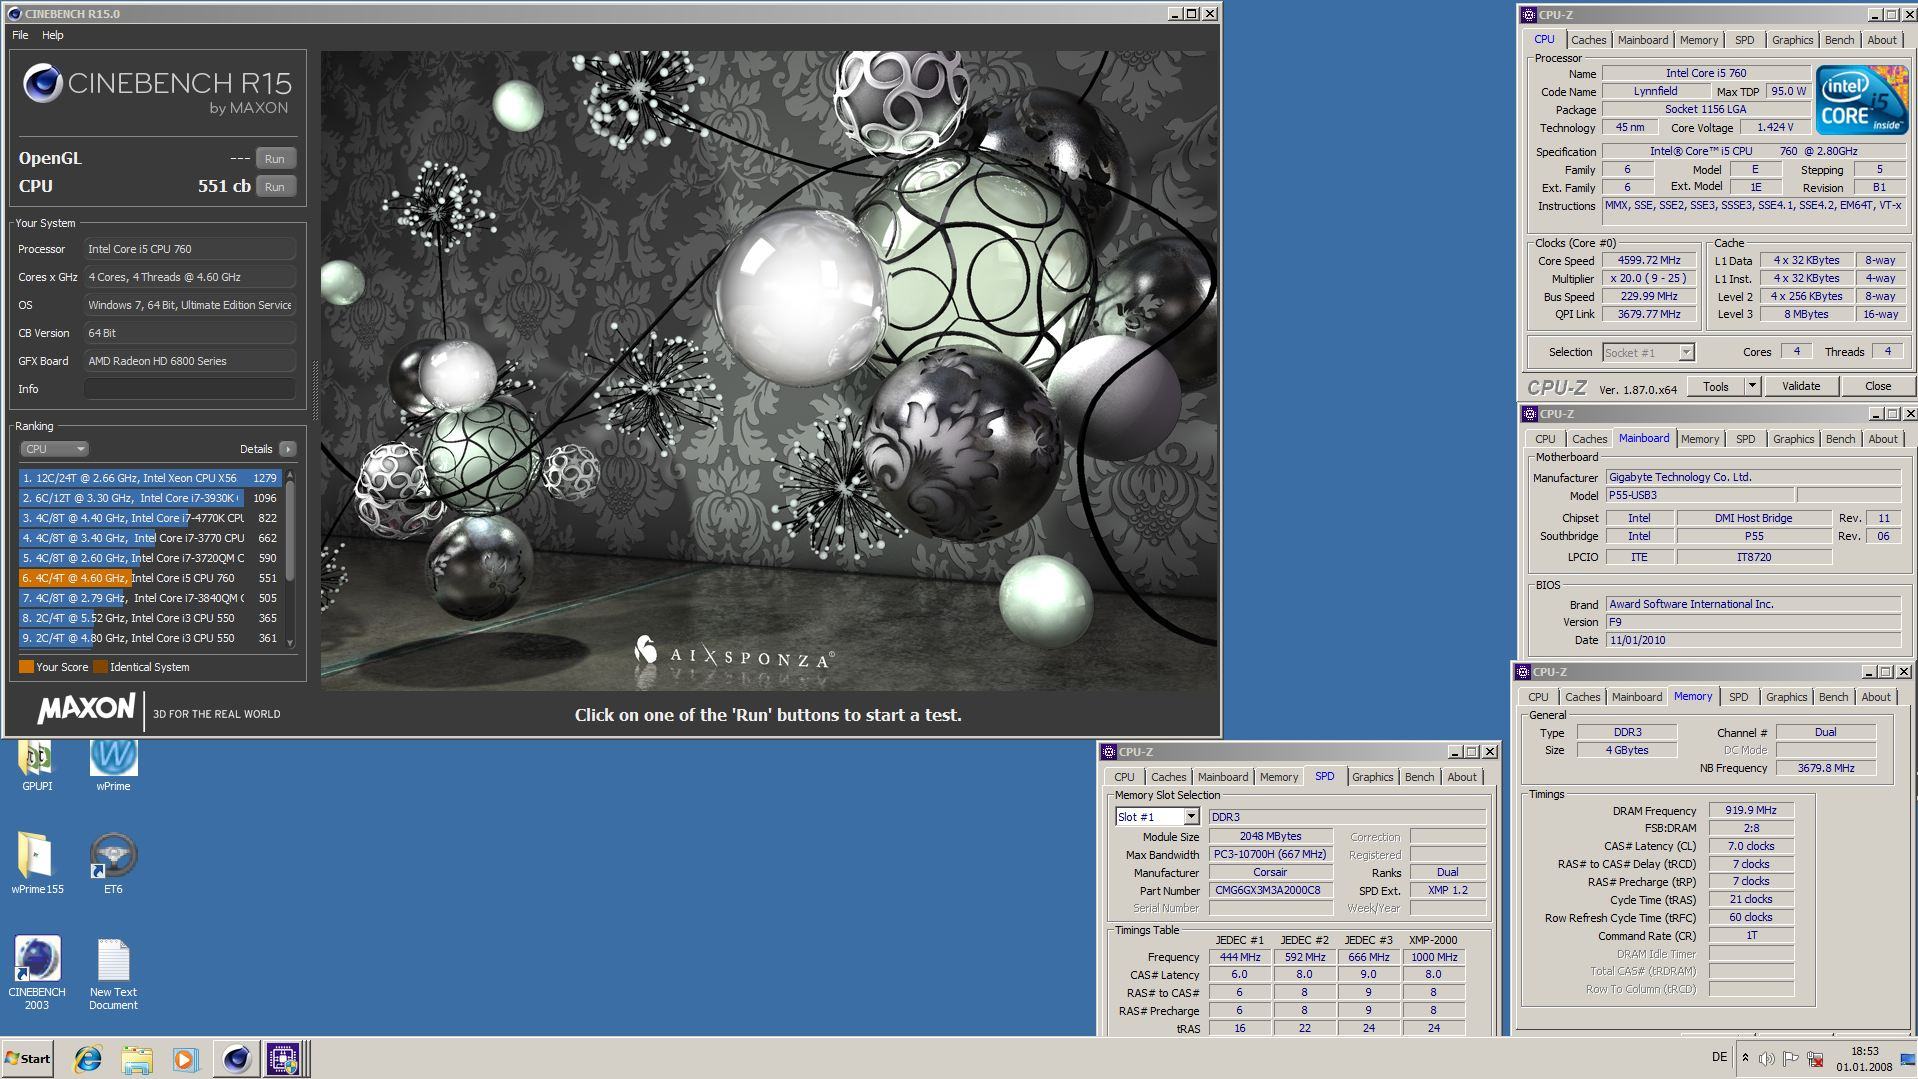Open the File menu in Cinebench
The width and height of the screenshot is (1918, 1079).
tap(20, 35)
